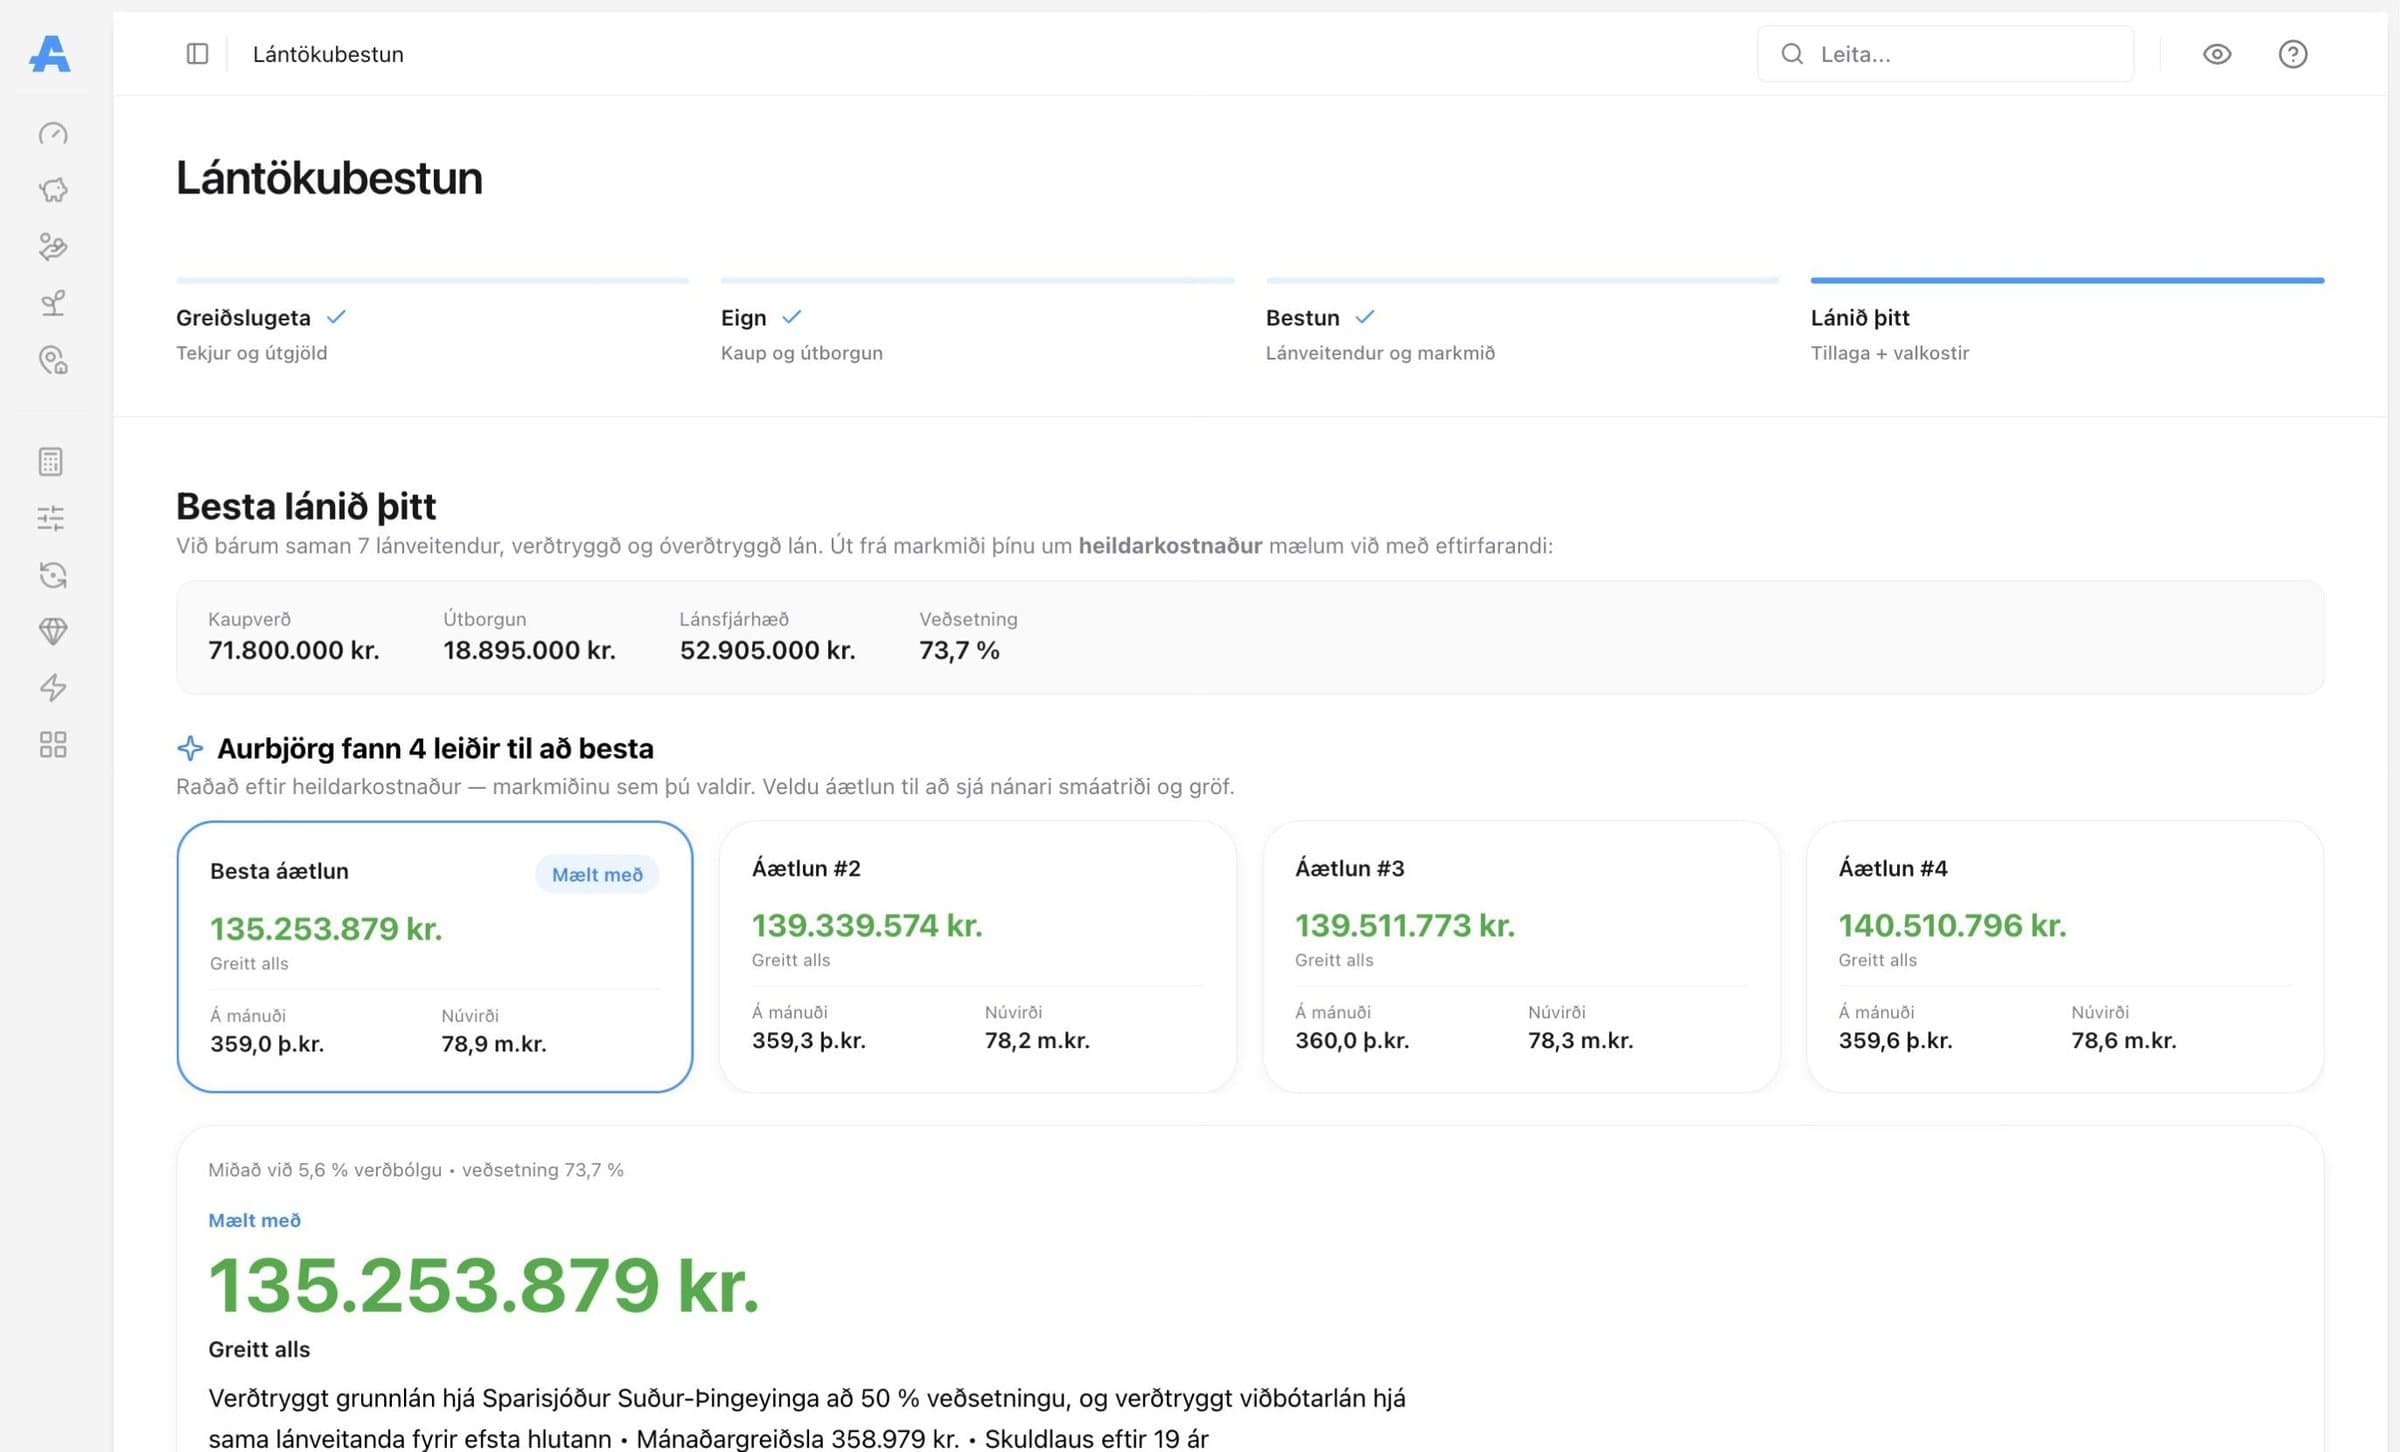The width and height of the screenshot is (2400, 1452).
Task: Open the piggy bank savings sidebar icon
Action: [53, 190]
